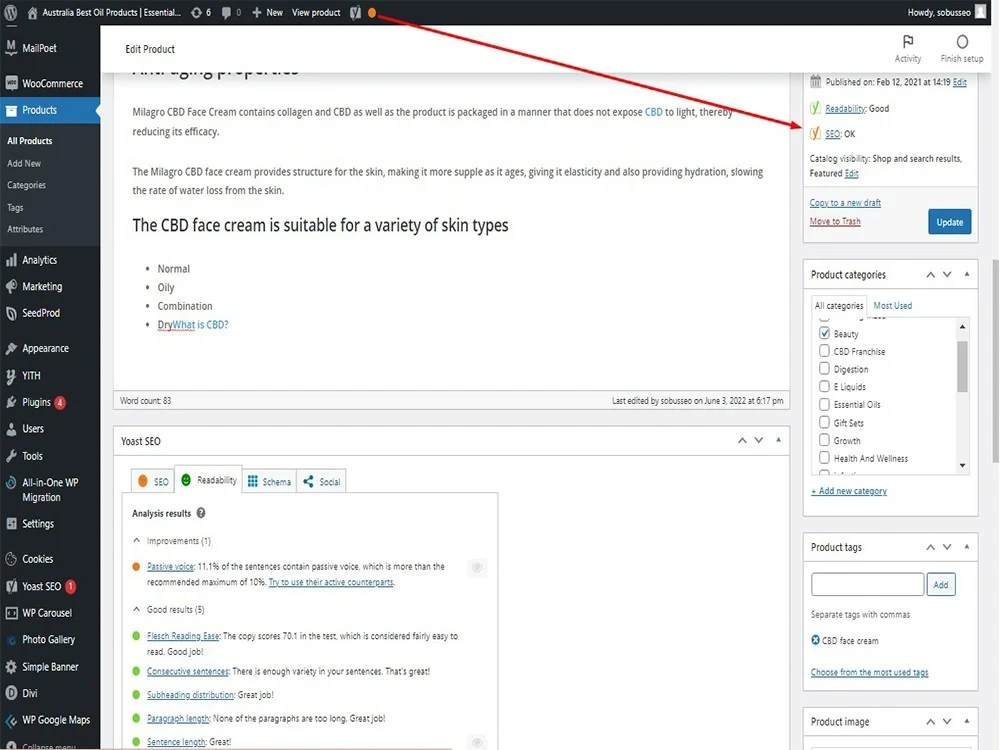1000x750 pixels.
Task: Check the Essential Oils category
Action: point(824,404)
